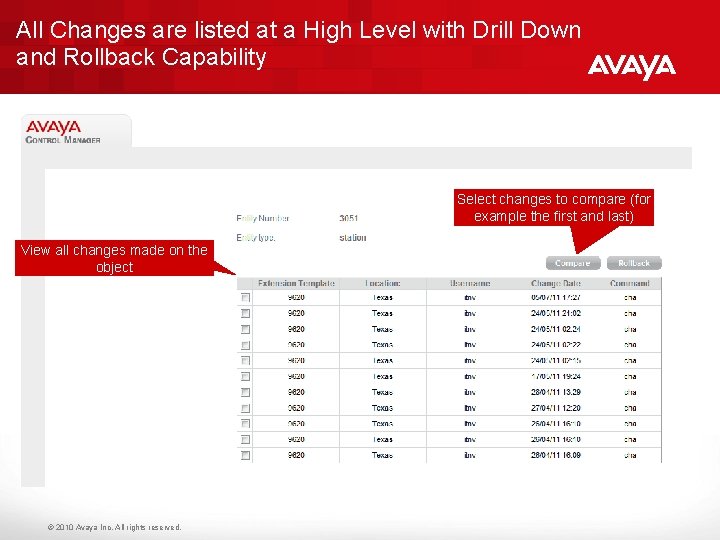The width and height of the screenshot is (720, 540).
Task: Click the Location column header
Action: pos(383,283)
